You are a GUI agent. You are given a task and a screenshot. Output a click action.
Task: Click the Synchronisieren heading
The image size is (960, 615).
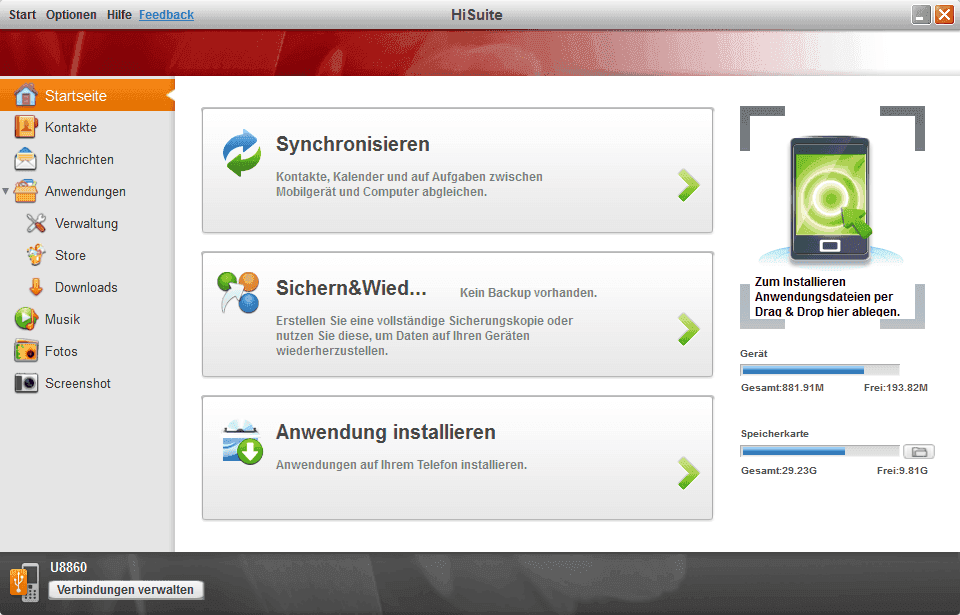tap(353, 145)
